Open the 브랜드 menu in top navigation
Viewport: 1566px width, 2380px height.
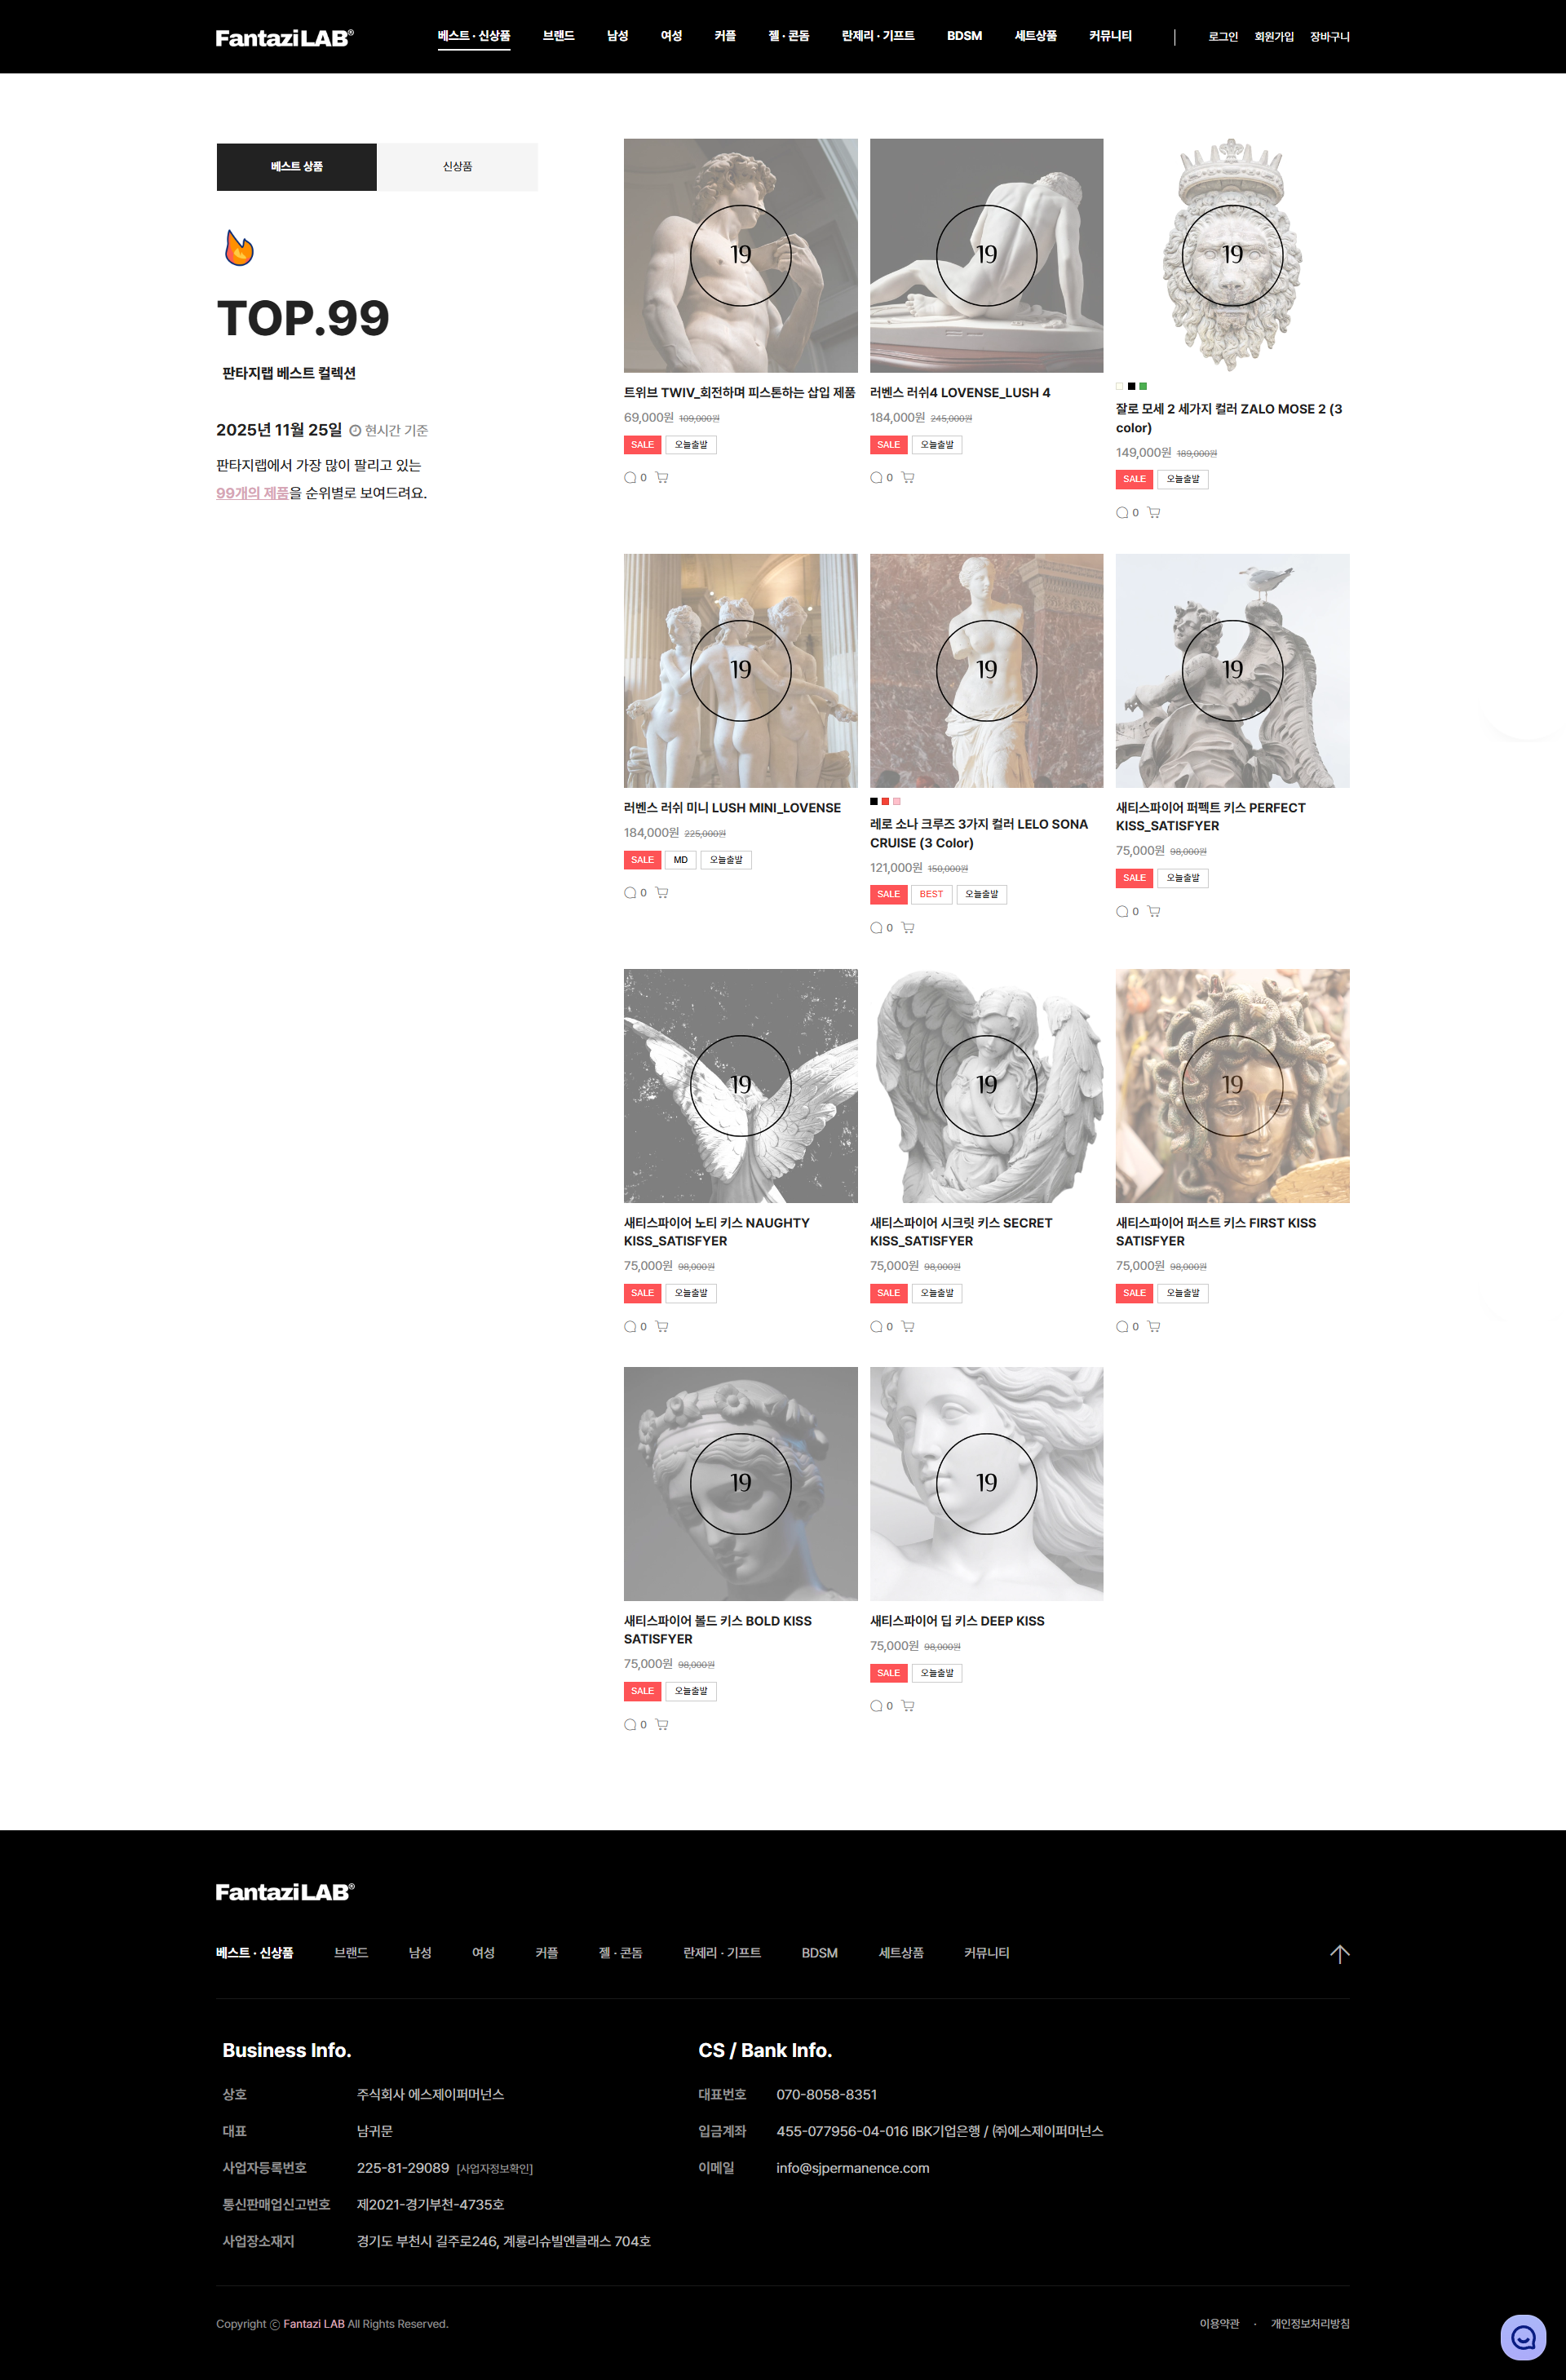click(558, 36)
